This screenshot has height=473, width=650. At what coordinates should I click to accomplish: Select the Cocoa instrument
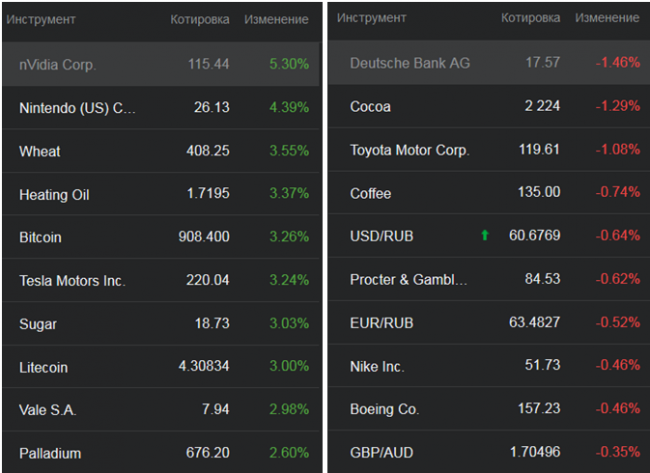pos(370,106)
